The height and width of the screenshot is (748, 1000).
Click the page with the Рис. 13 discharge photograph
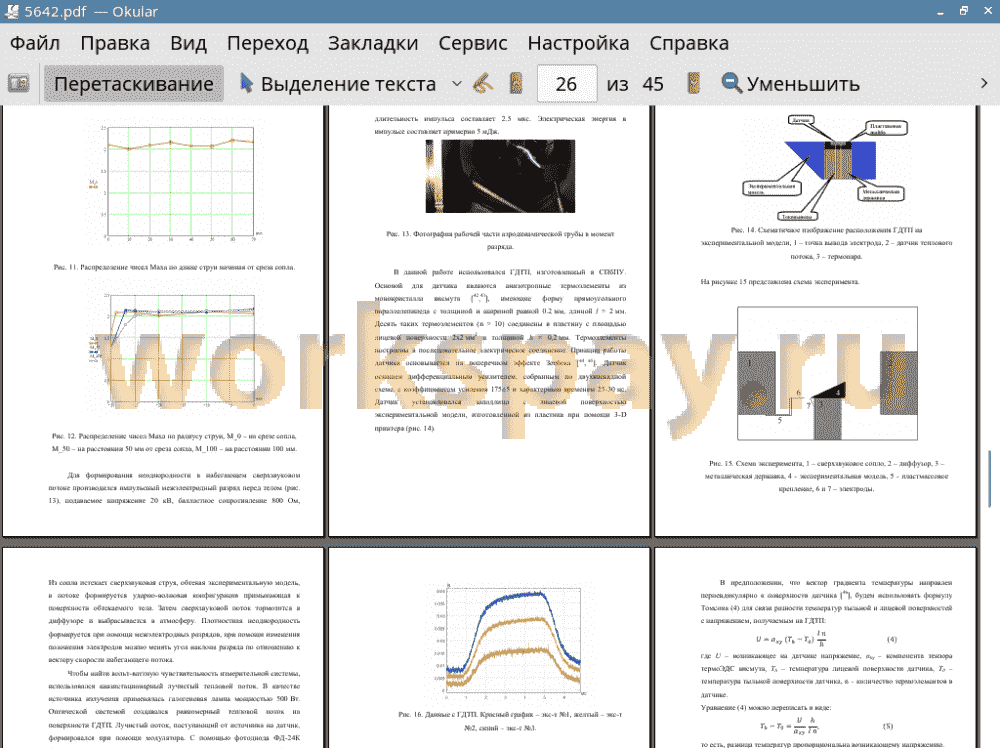489,321
